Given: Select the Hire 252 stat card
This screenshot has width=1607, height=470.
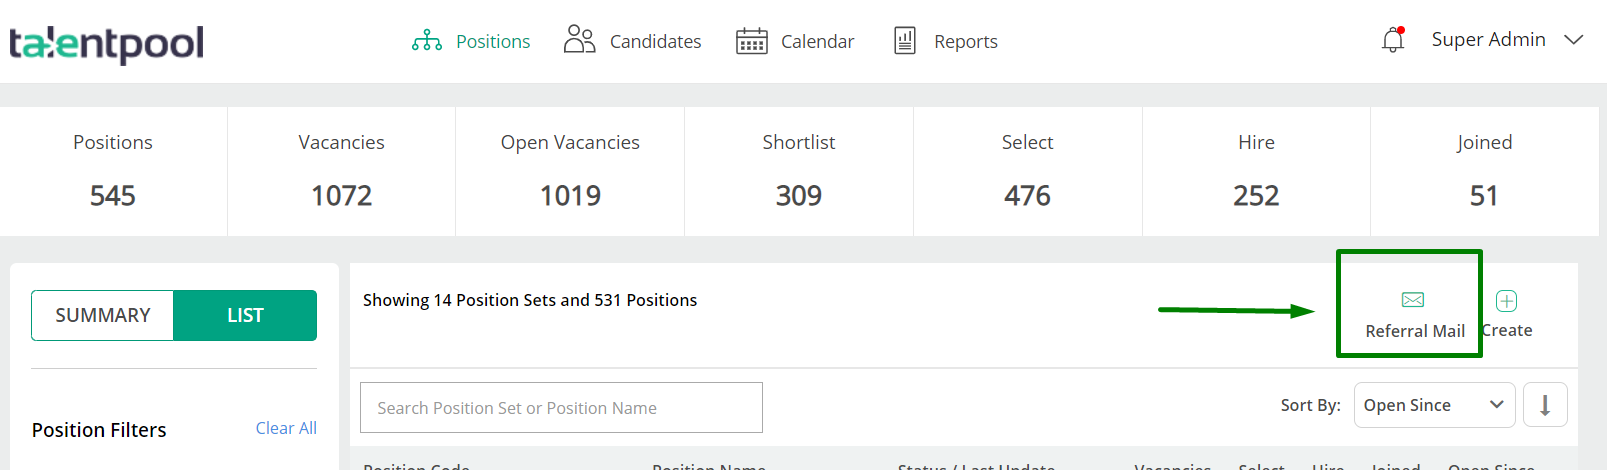Looking at the screenshot, I should 1256,171.
